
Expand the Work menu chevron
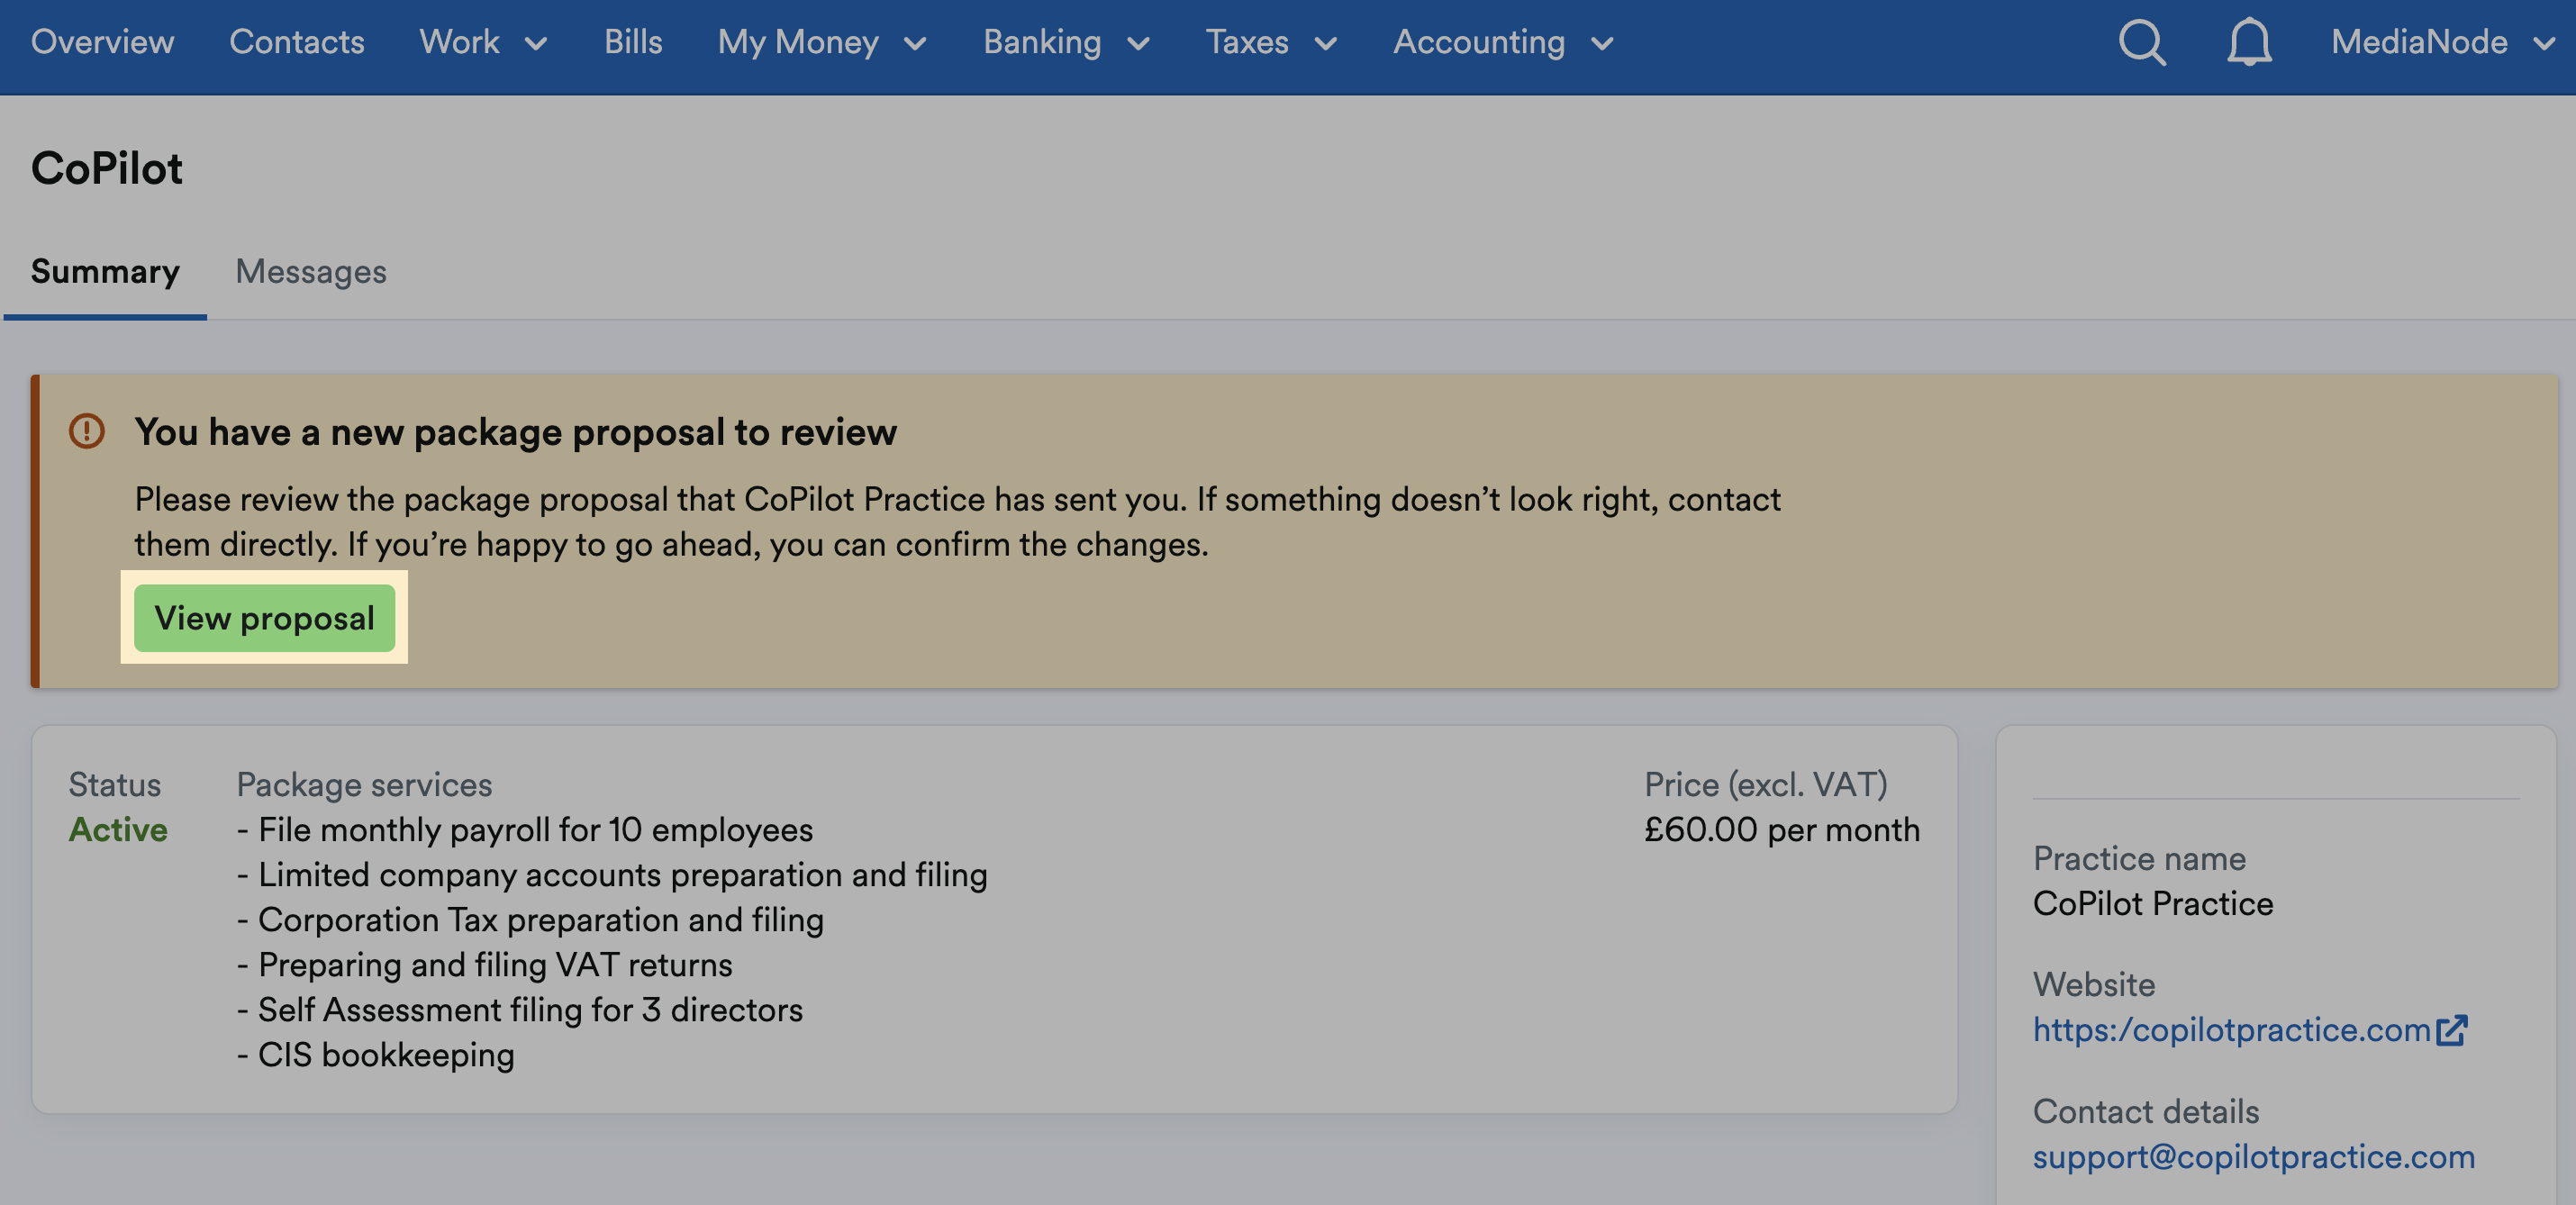click(536, 43)
